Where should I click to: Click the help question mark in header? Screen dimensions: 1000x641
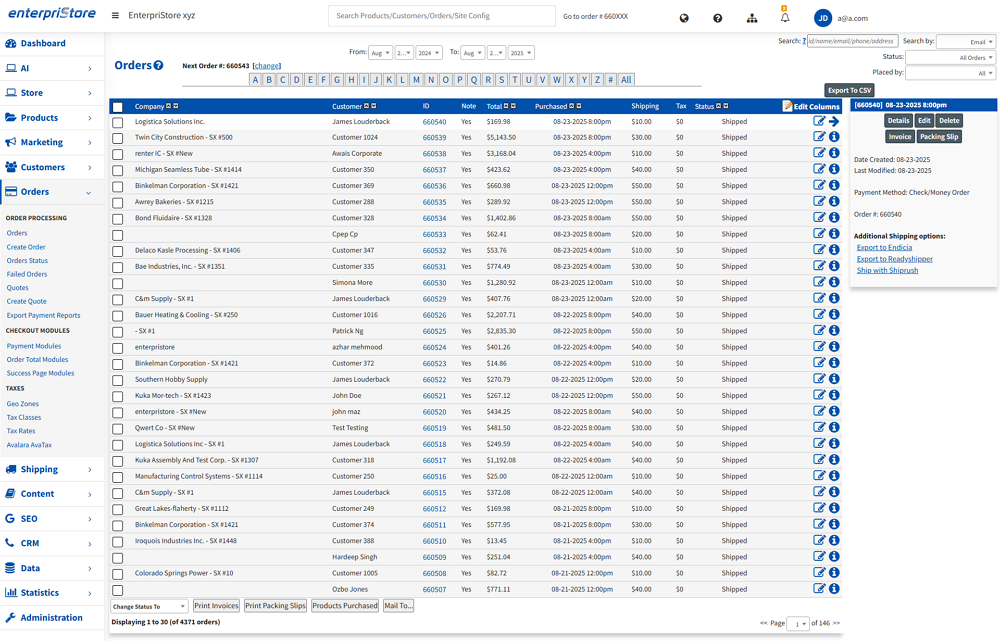(718, 18)
